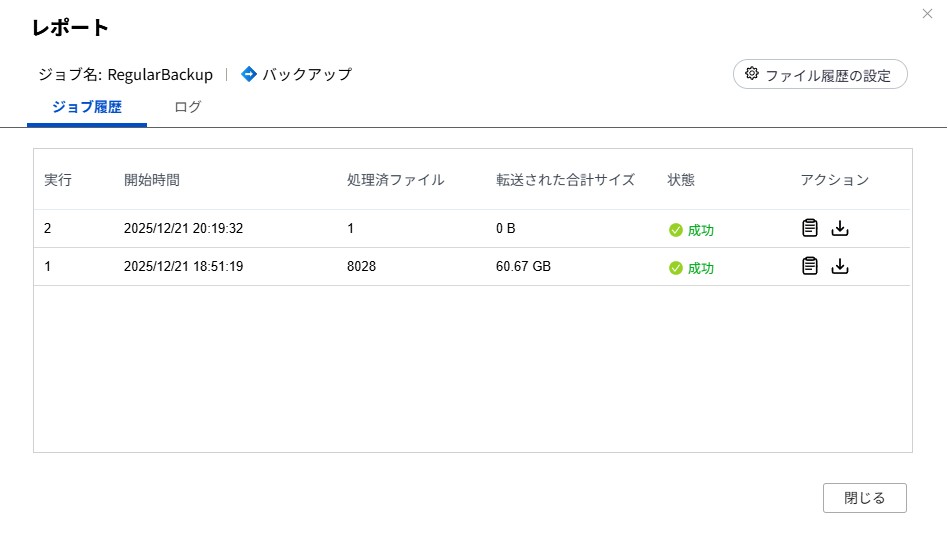
Task: Click the green success icon for run 2
Action: click(x=676, y=230)
